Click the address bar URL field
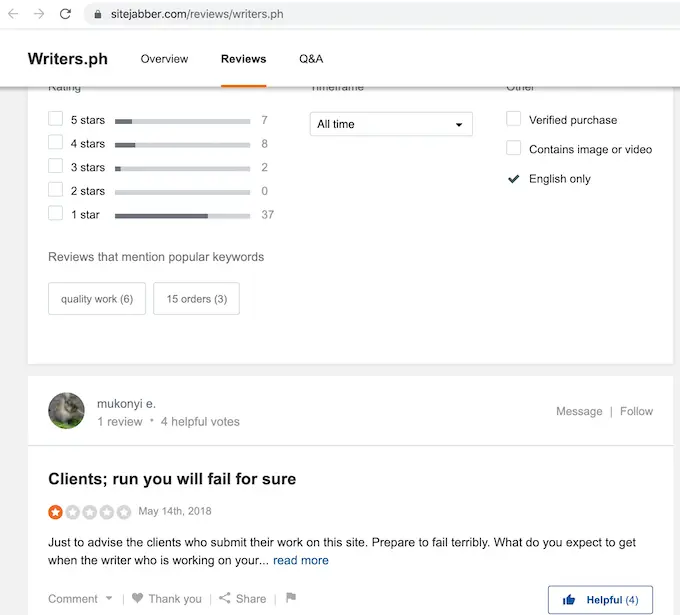The width and height of the screenshot is (680, 615). click(x=382, y=14)
